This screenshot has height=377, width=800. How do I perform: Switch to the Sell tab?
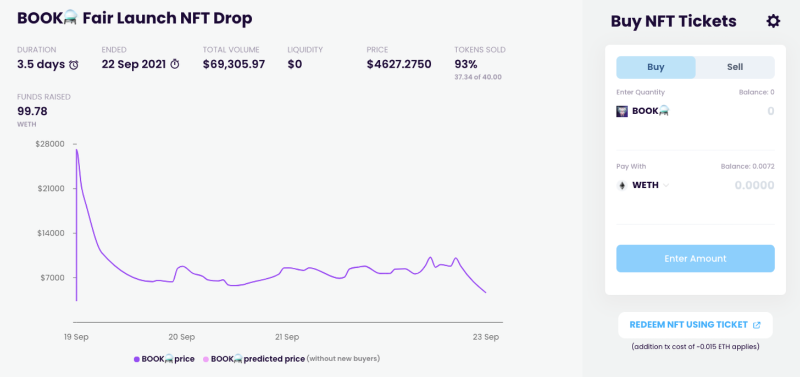[x=735, y=67]
